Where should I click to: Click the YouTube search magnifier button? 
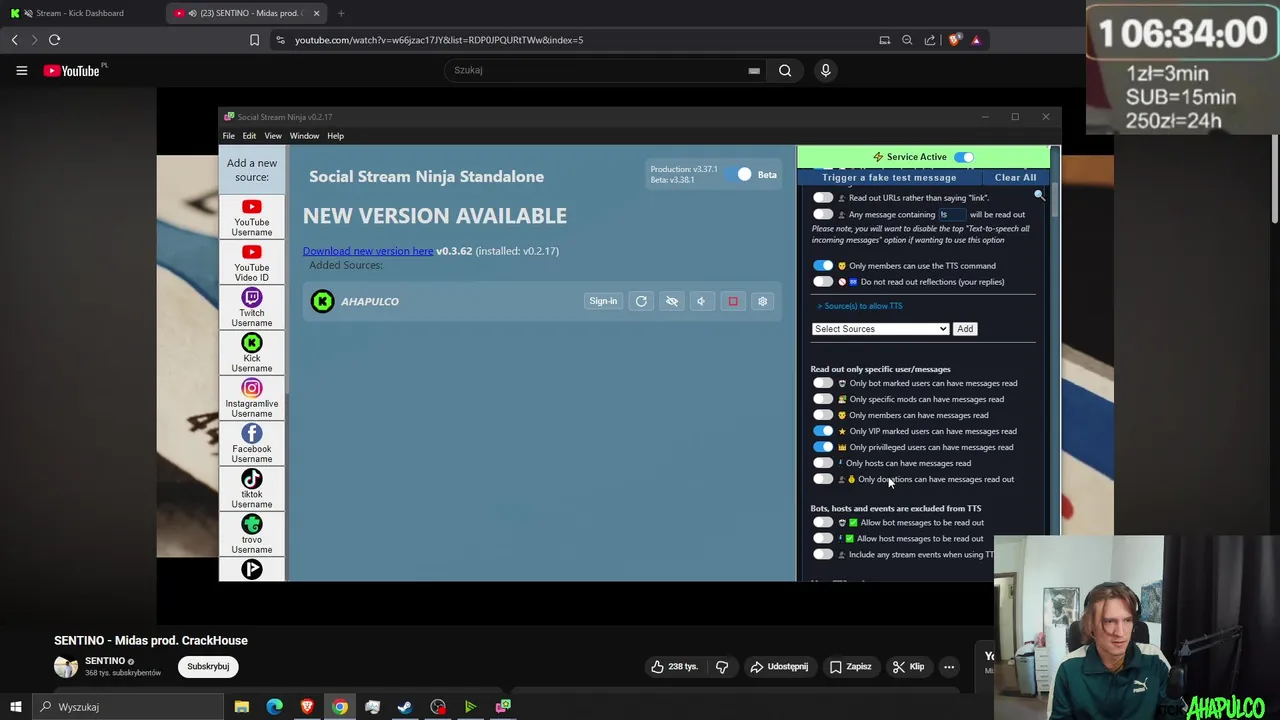coord(785,70)
